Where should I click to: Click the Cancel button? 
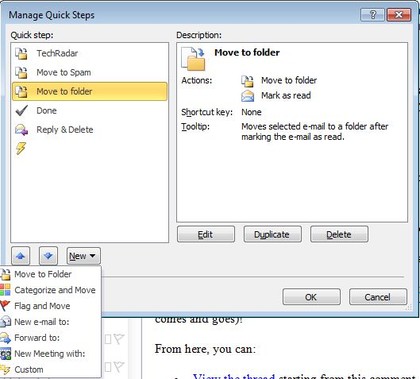[x=378, y=297]
